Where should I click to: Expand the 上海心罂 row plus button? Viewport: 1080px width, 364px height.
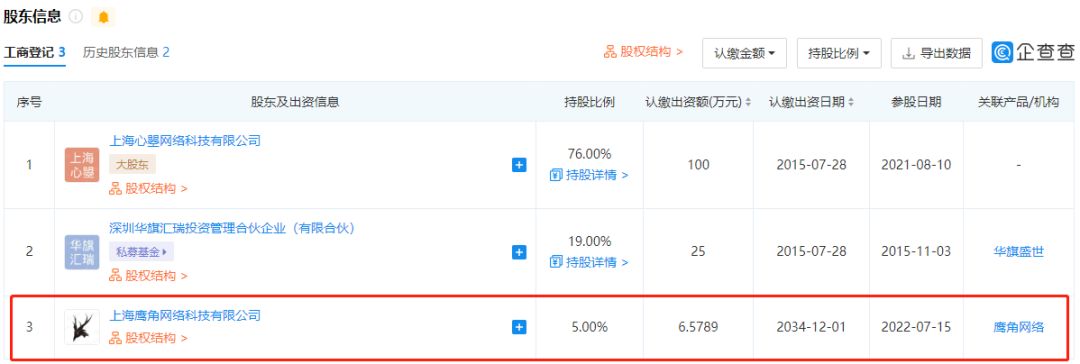(519, 165)
